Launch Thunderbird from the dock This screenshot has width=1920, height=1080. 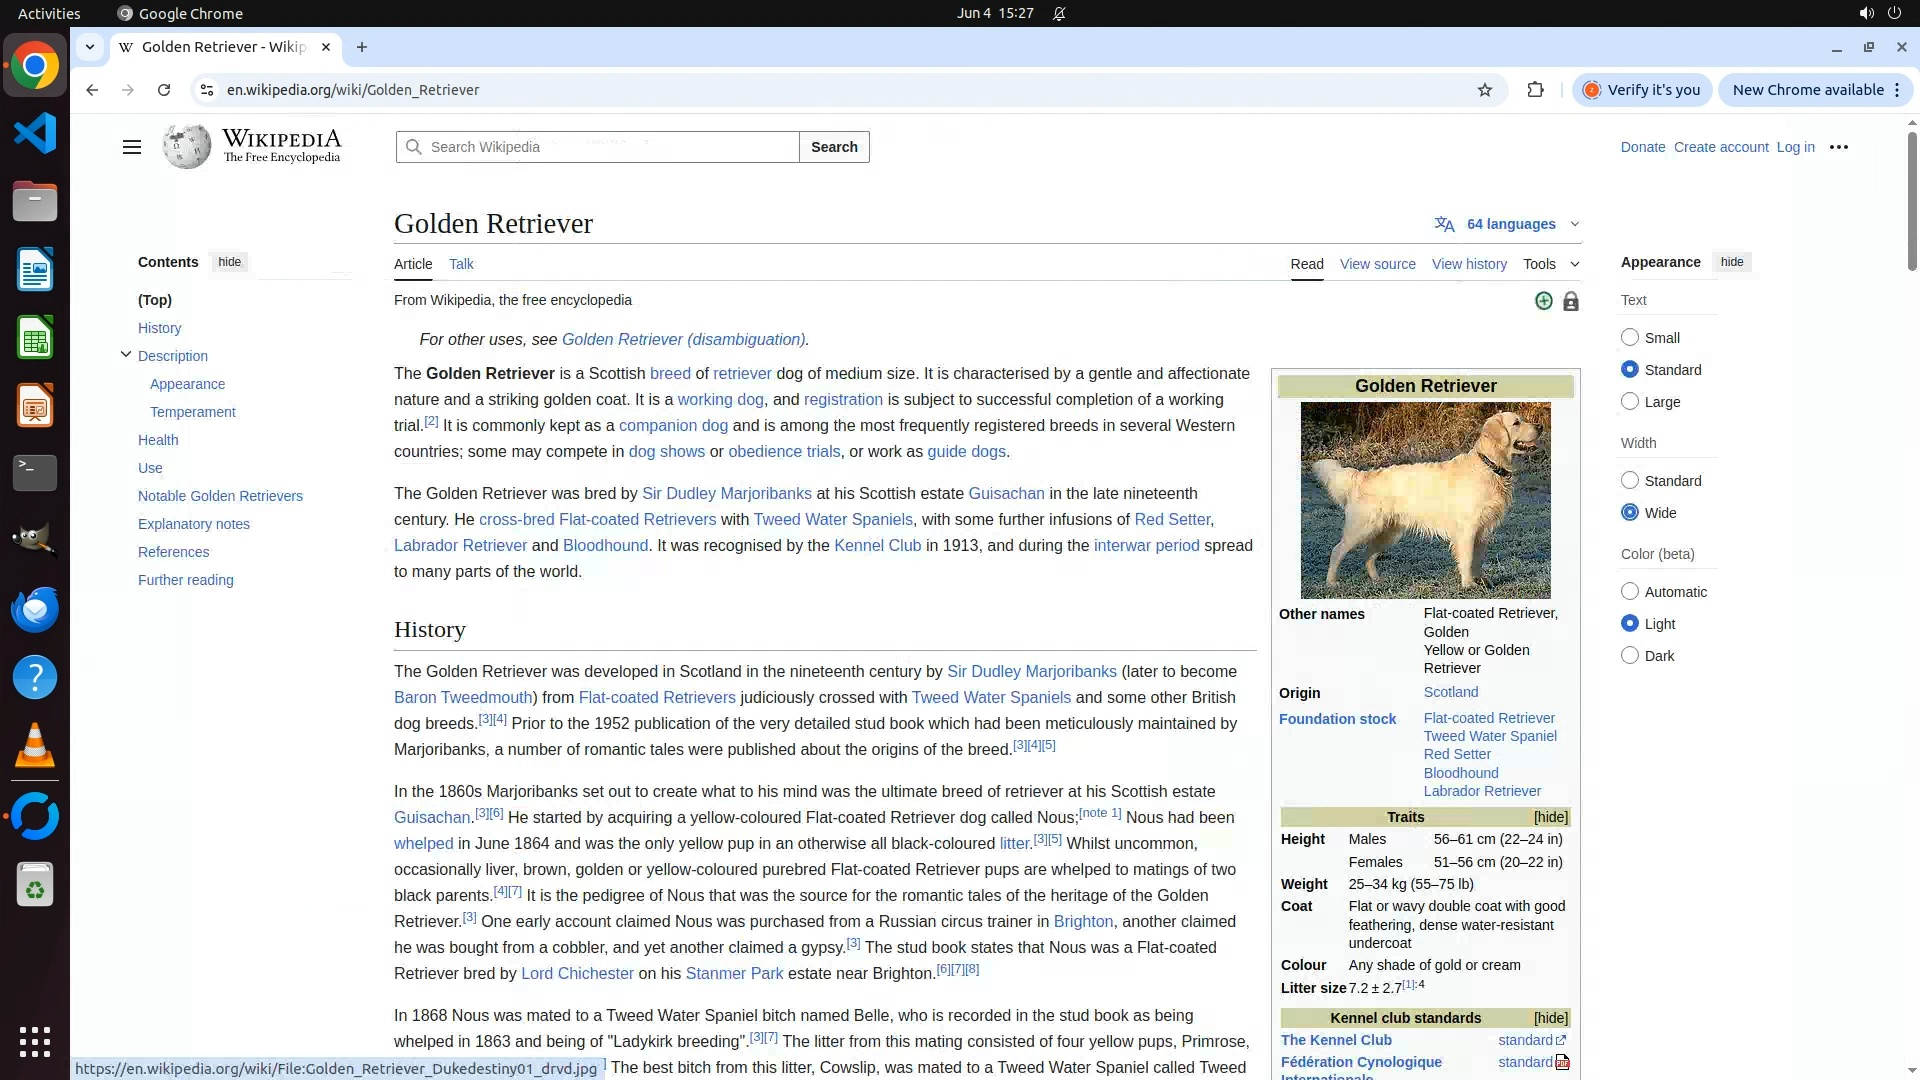point(35,610)
